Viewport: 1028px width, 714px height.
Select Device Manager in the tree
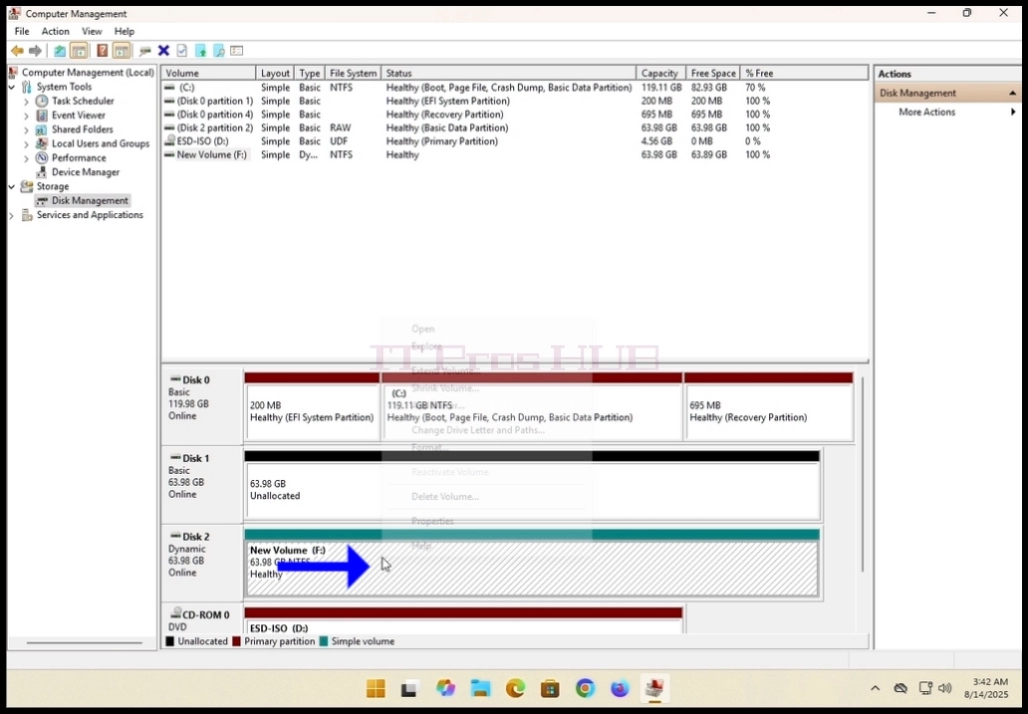pyautogui.click(x=85, y=172)
